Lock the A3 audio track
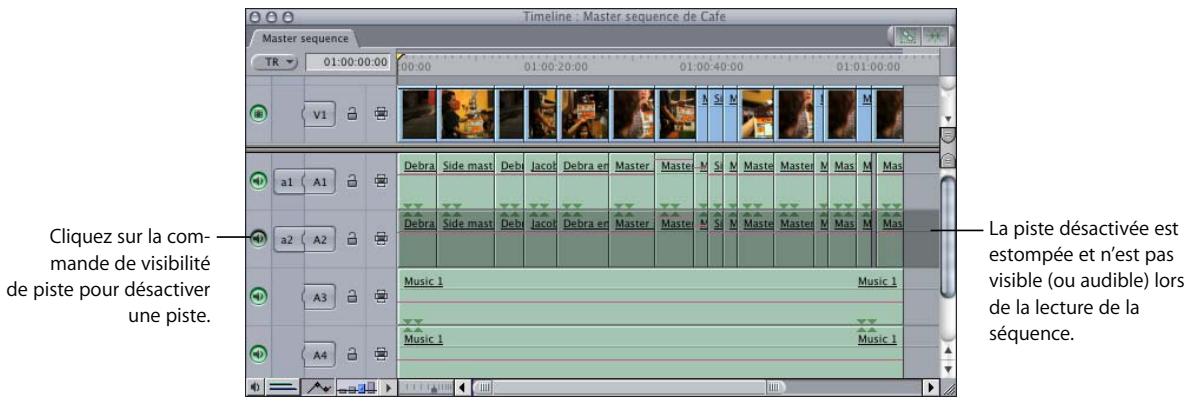1187x403 pixels. coord(352,297)
